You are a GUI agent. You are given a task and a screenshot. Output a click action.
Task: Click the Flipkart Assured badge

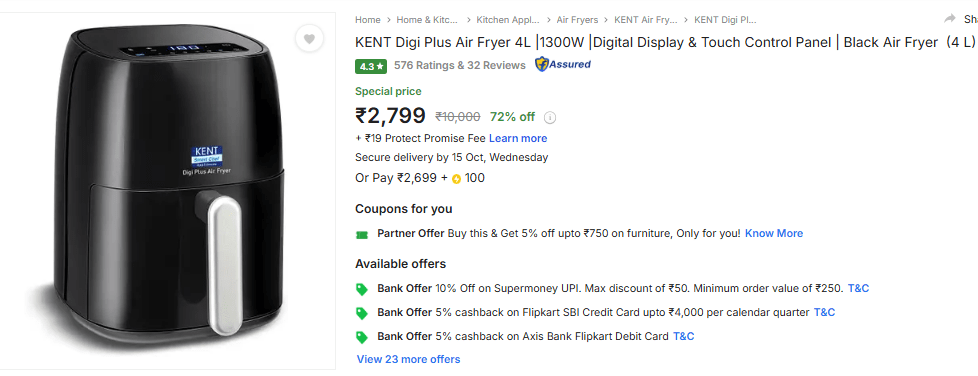point(563,64)
